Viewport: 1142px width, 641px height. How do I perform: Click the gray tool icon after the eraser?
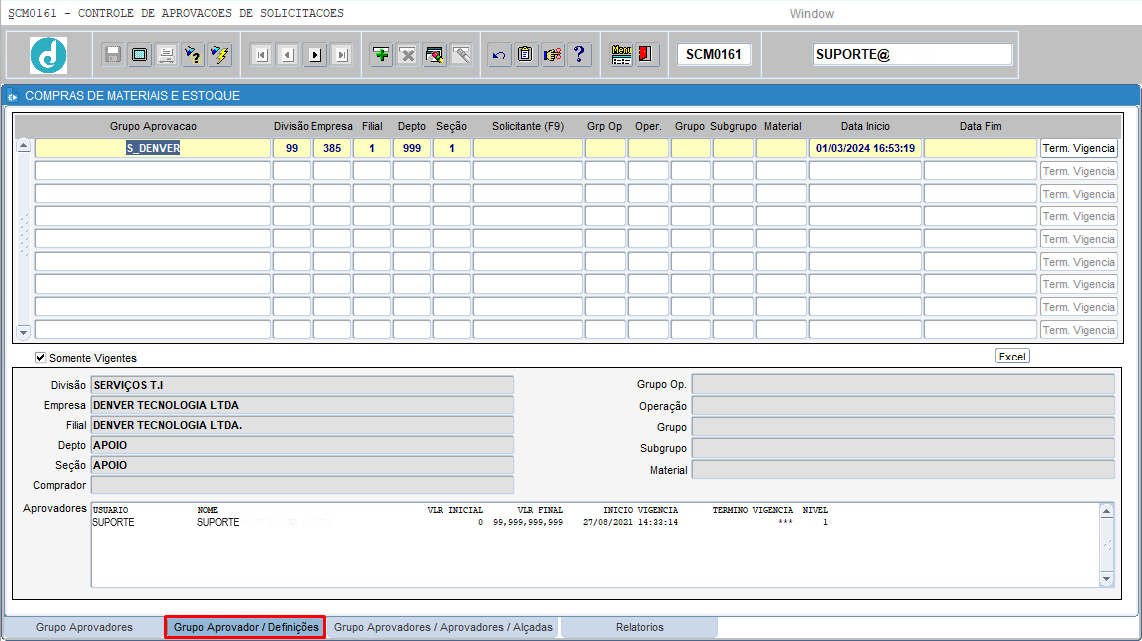click(462, 55)
